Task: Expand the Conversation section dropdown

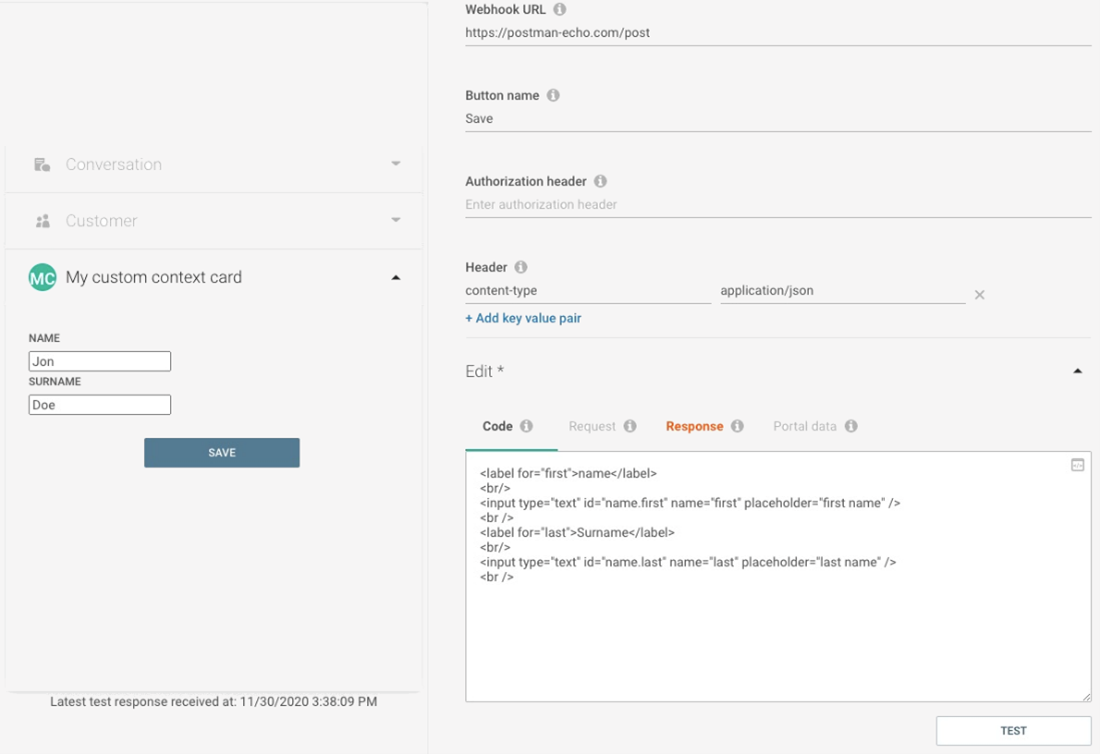Action: [x=396, y=164]
